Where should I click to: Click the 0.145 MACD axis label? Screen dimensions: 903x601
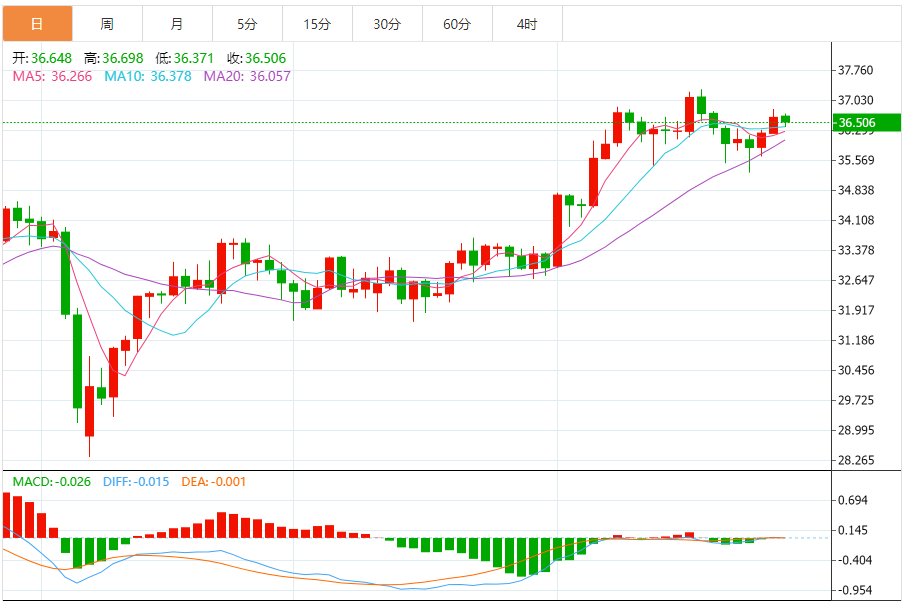(x=853, y=530)
